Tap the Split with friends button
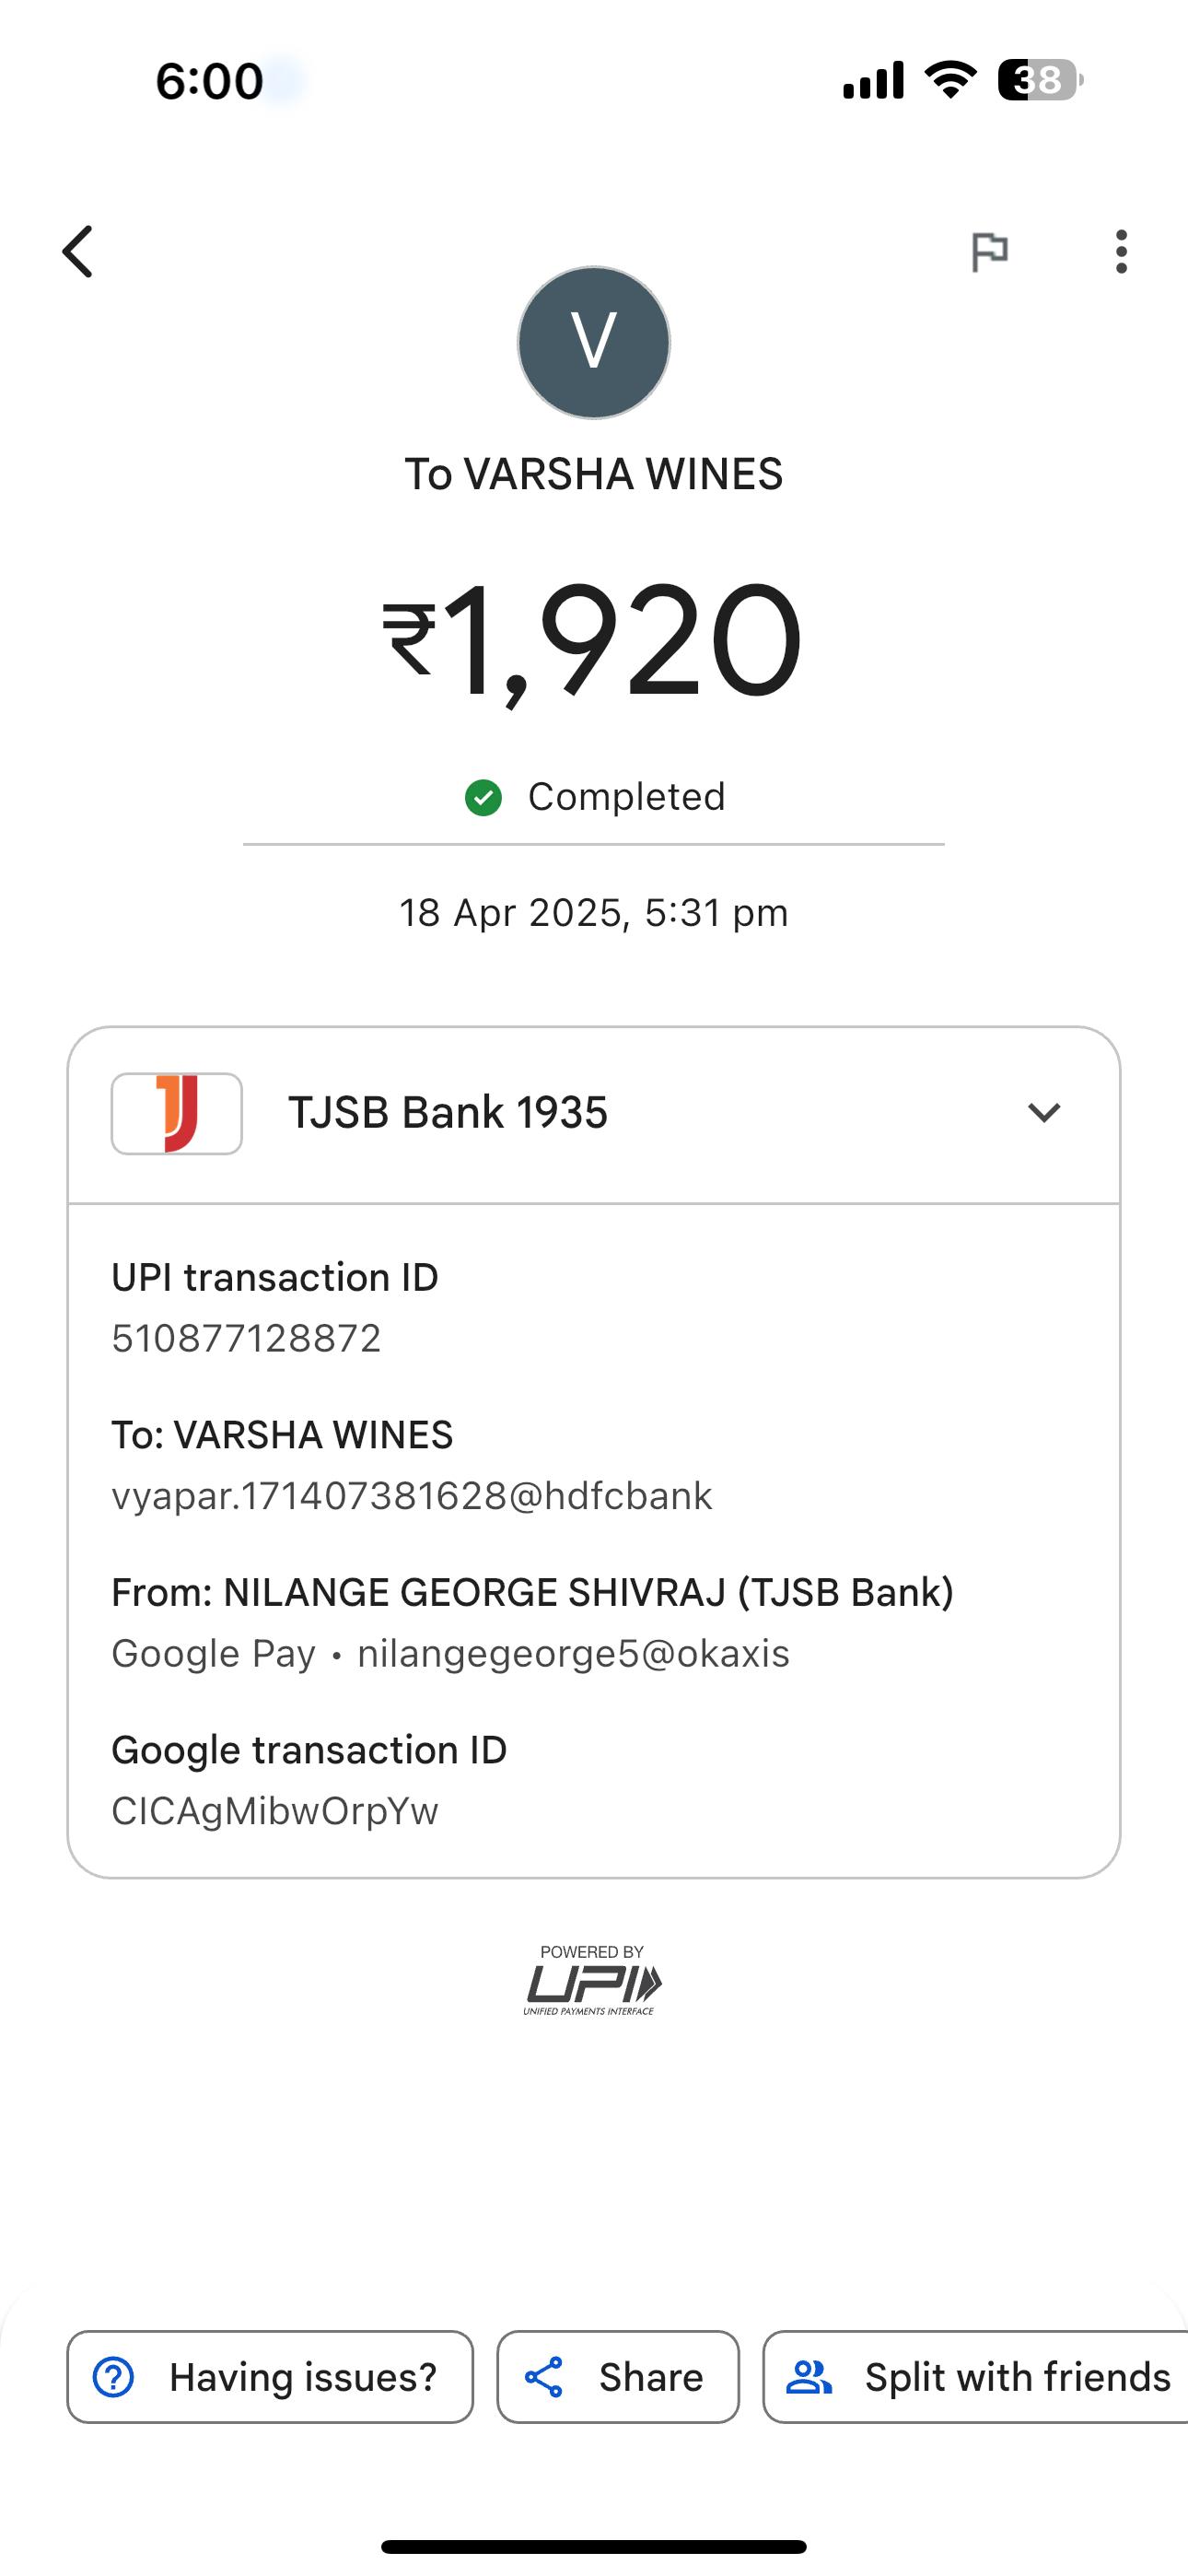The width and height of the screenshot is (1188, 2576). point(976,2377)
